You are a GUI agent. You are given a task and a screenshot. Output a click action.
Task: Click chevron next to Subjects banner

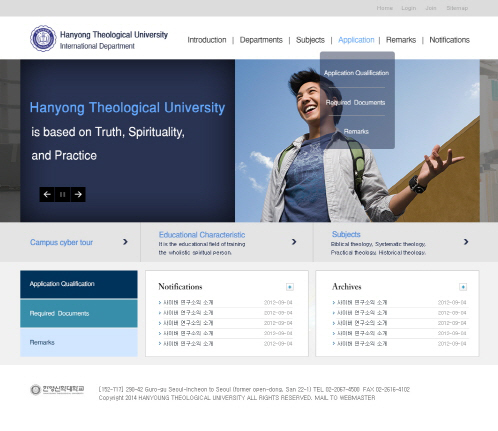click(x=466, y=242)
